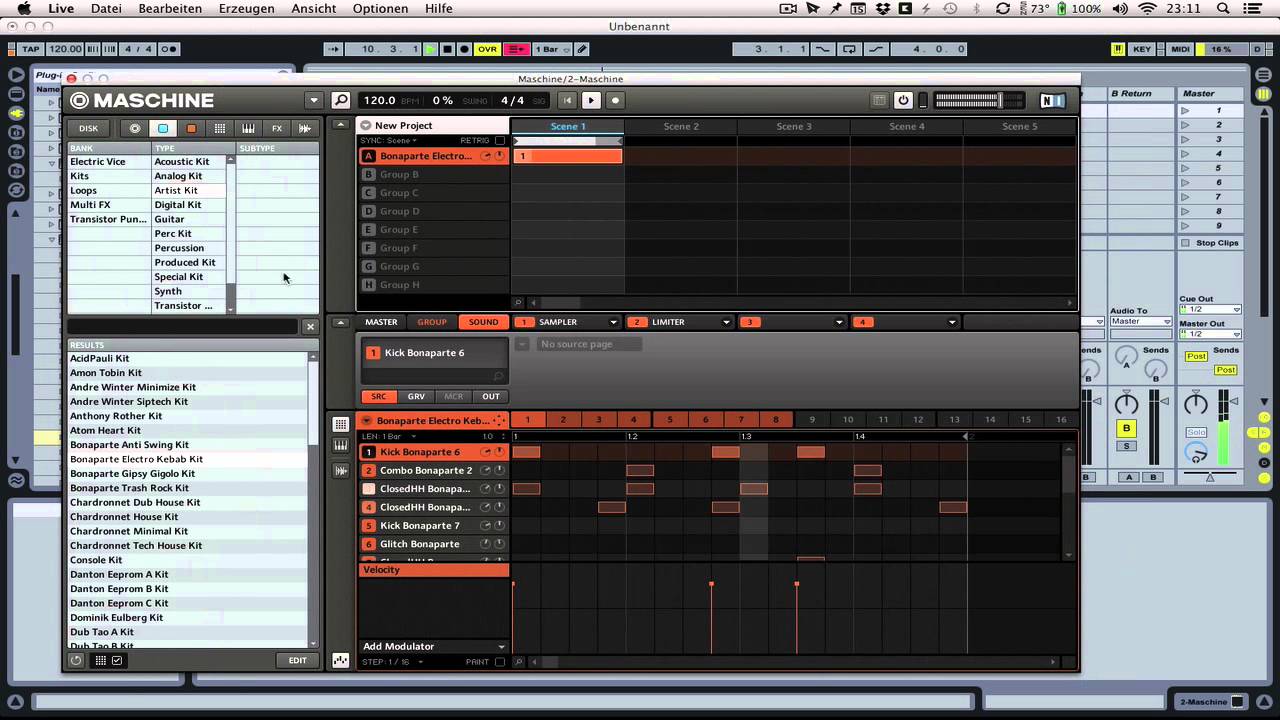The image size is (1280, 720).
Task: Switch to the GROUP tab
Action: (432, 322)
